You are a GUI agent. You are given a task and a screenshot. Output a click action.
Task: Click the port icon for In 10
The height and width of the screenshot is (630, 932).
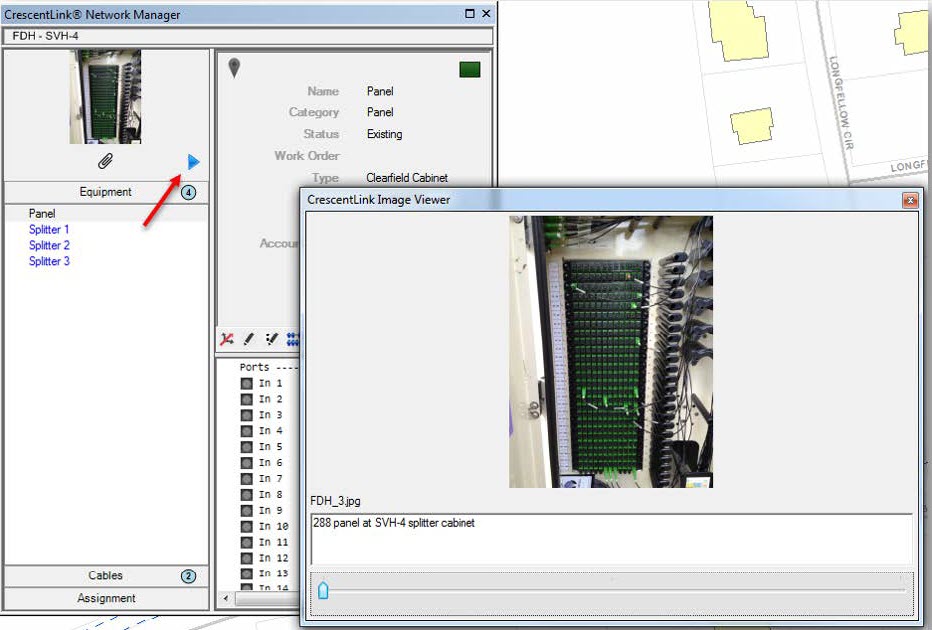(x=247, y=527)
